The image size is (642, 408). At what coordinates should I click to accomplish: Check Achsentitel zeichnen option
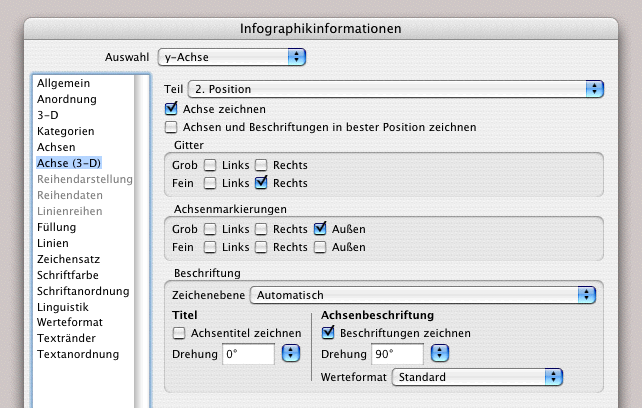[x=180, y=333]
